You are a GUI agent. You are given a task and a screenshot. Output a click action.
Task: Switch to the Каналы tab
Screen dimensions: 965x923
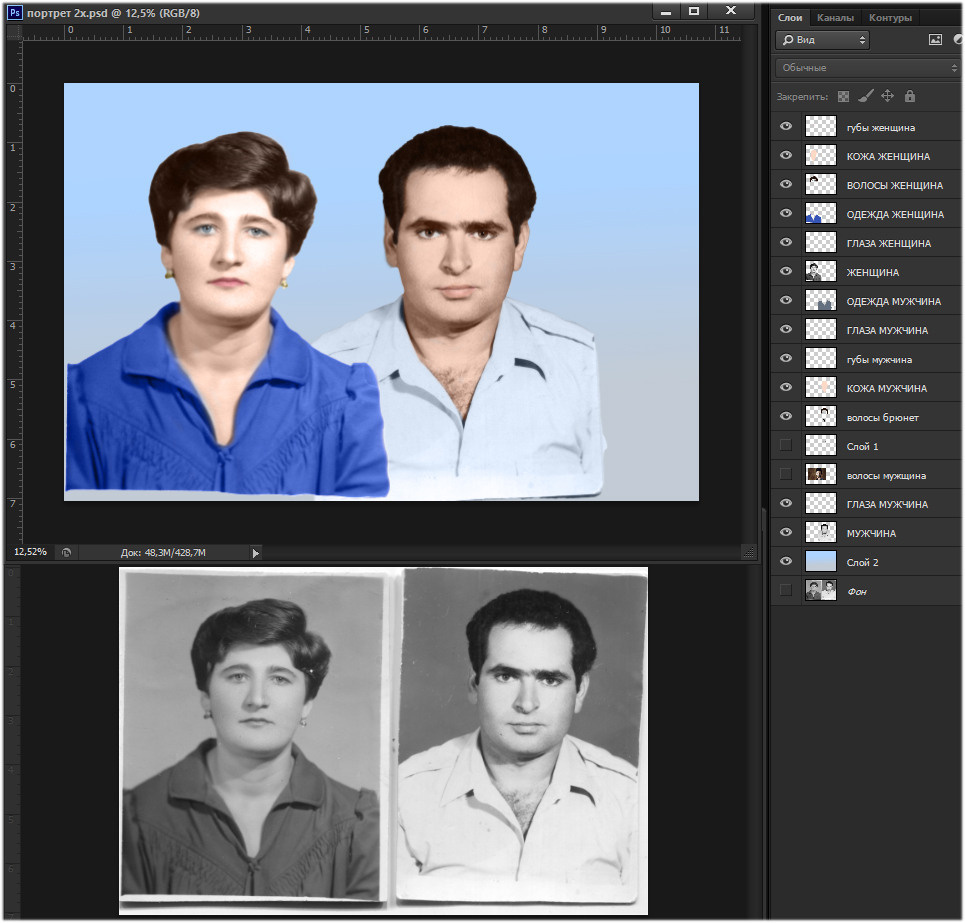835,18
